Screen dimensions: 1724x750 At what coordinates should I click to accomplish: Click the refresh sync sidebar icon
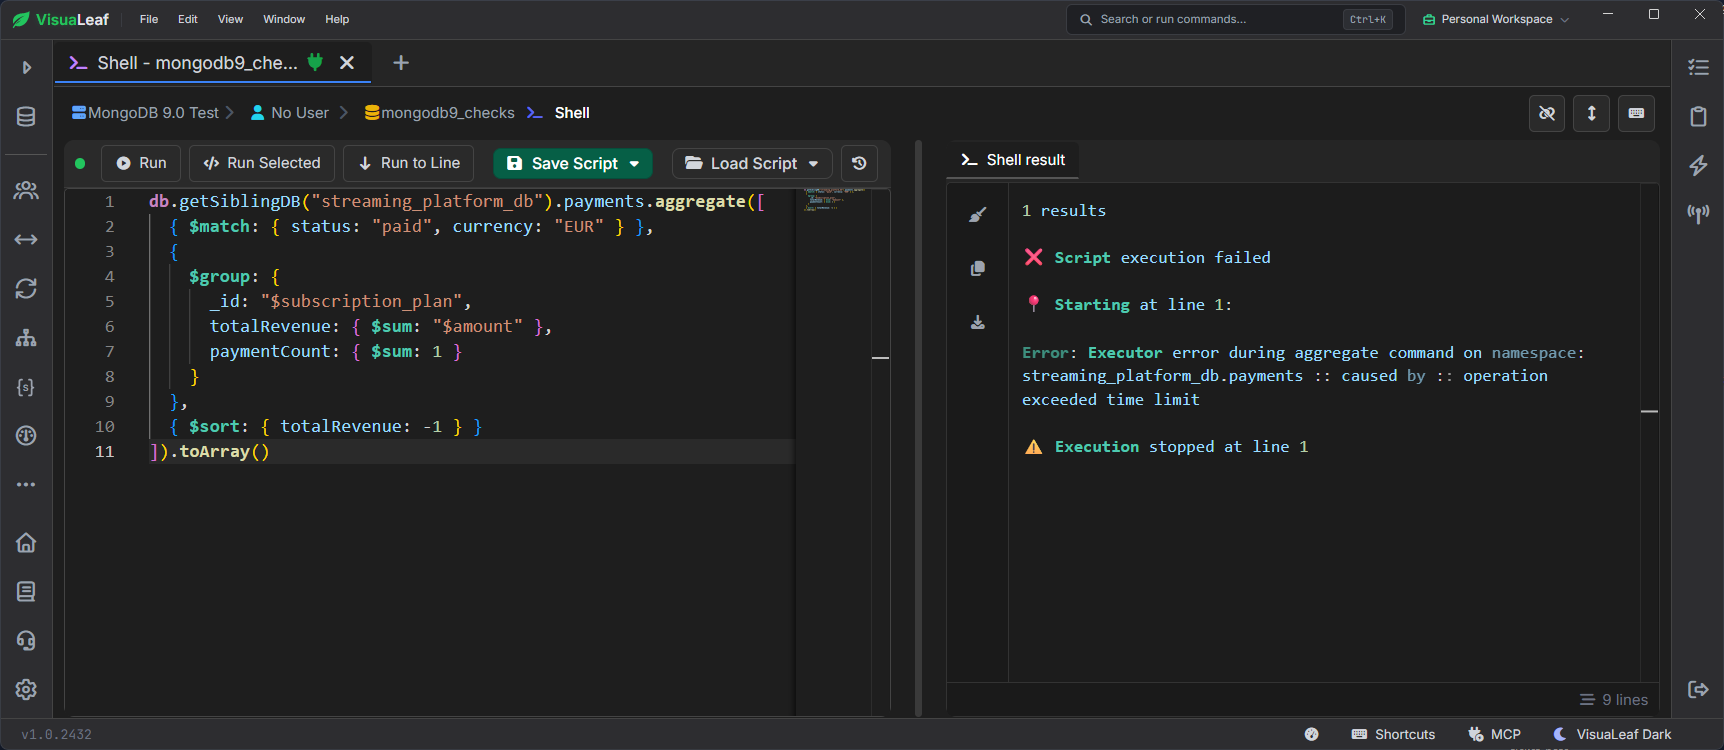[x=26, y=288]
